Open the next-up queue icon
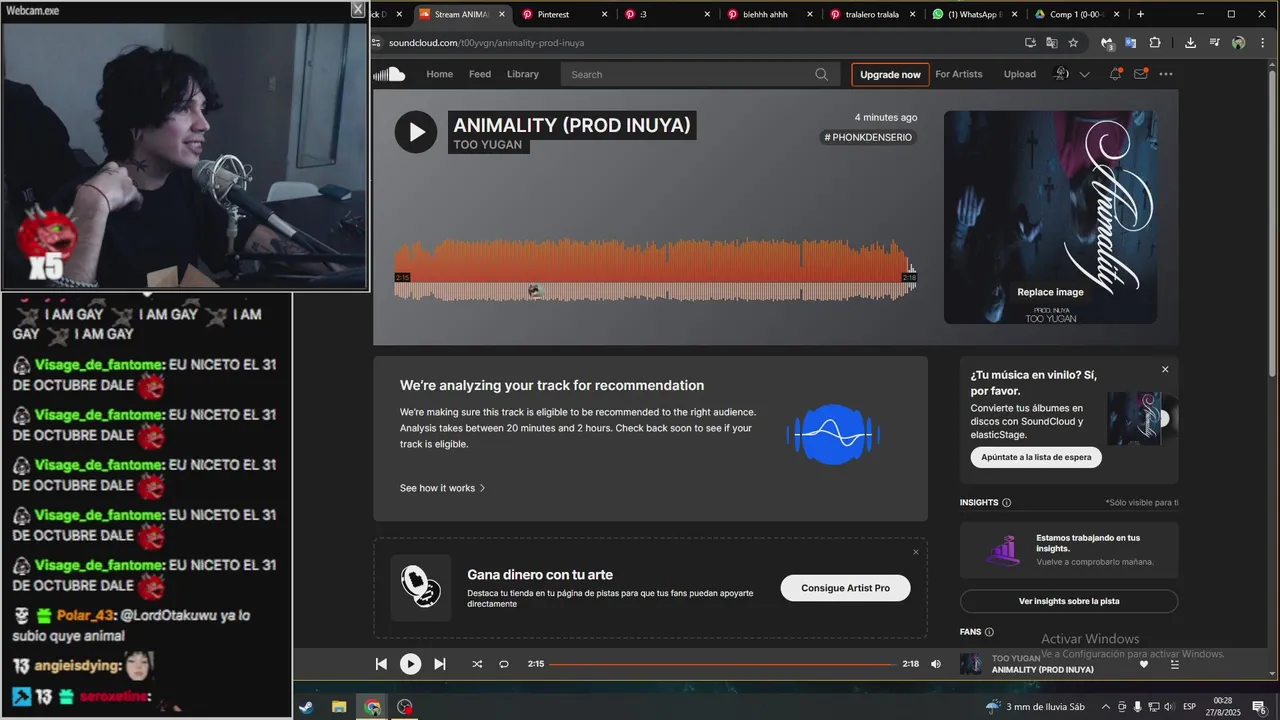 [x=1175, y=664]
